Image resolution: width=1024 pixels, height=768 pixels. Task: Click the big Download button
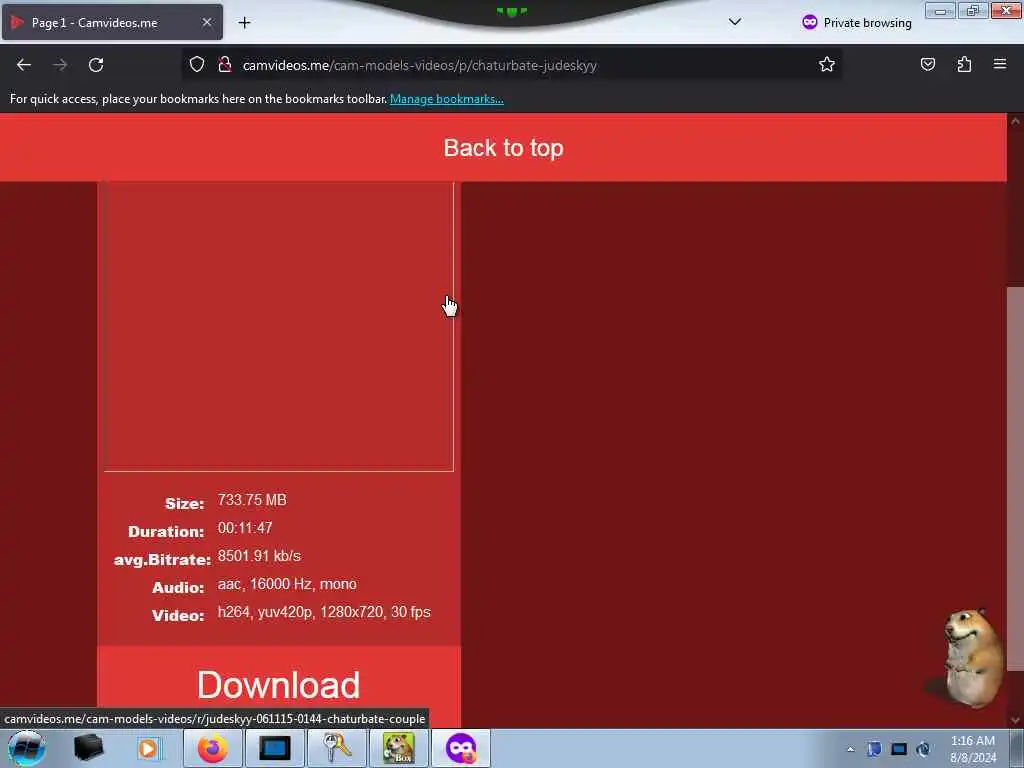coord(279,684)
